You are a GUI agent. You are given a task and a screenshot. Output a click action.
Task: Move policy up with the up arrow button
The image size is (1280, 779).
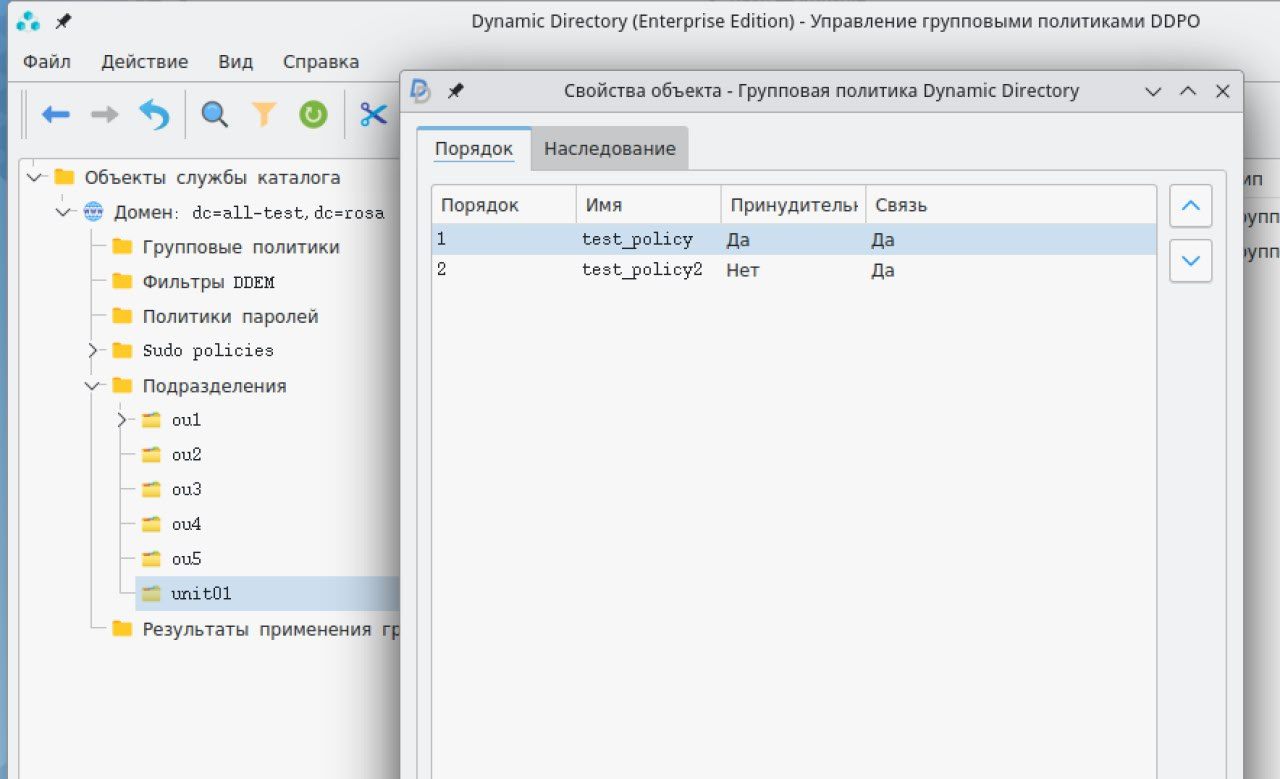(1190, 206)
